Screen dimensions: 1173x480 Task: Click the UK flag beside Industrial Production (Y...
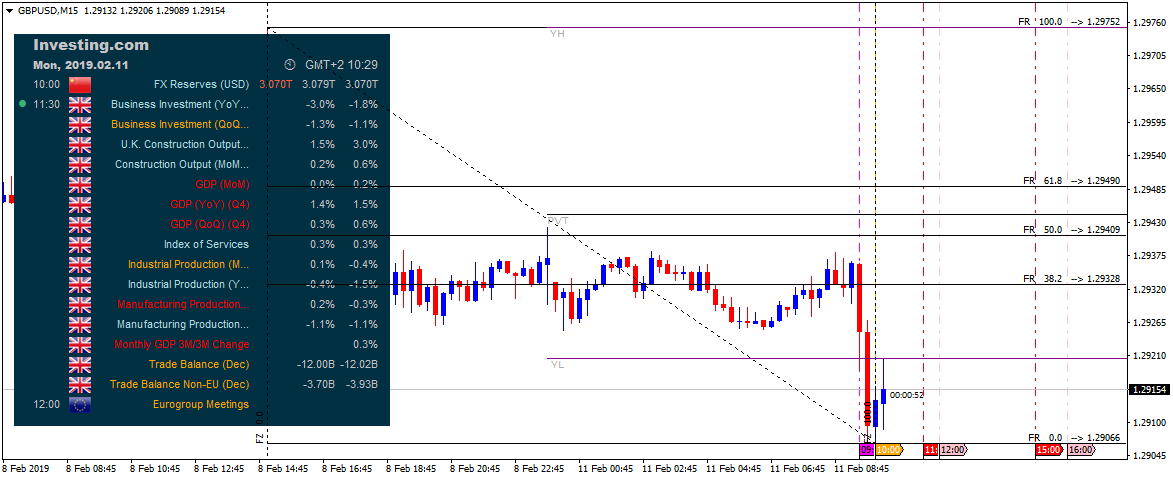click(x=79, y=284)
